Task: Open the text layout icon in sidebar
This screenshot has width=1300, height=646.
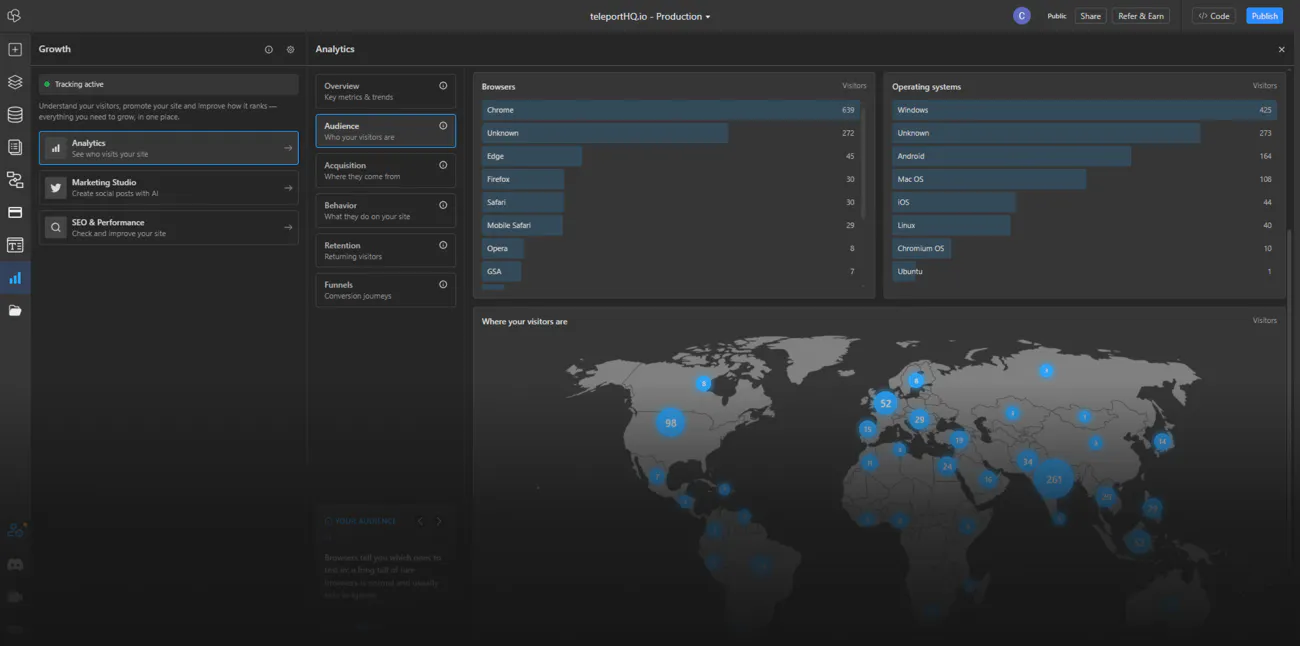Action: 15,245
